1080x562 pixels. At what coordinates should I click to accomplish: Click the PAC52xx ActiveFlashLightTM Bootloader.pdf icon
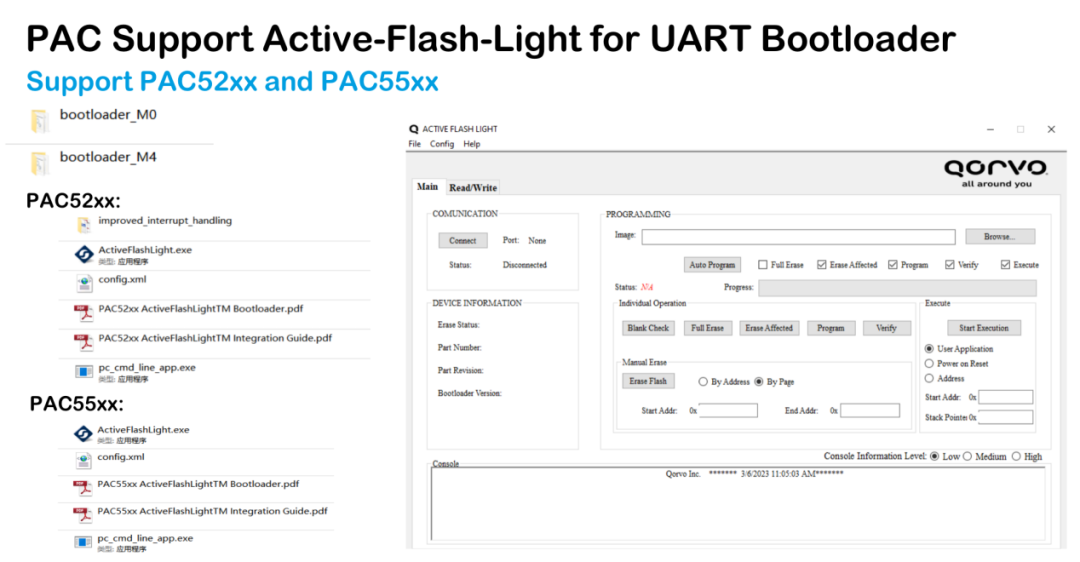[x=84, y=313]
